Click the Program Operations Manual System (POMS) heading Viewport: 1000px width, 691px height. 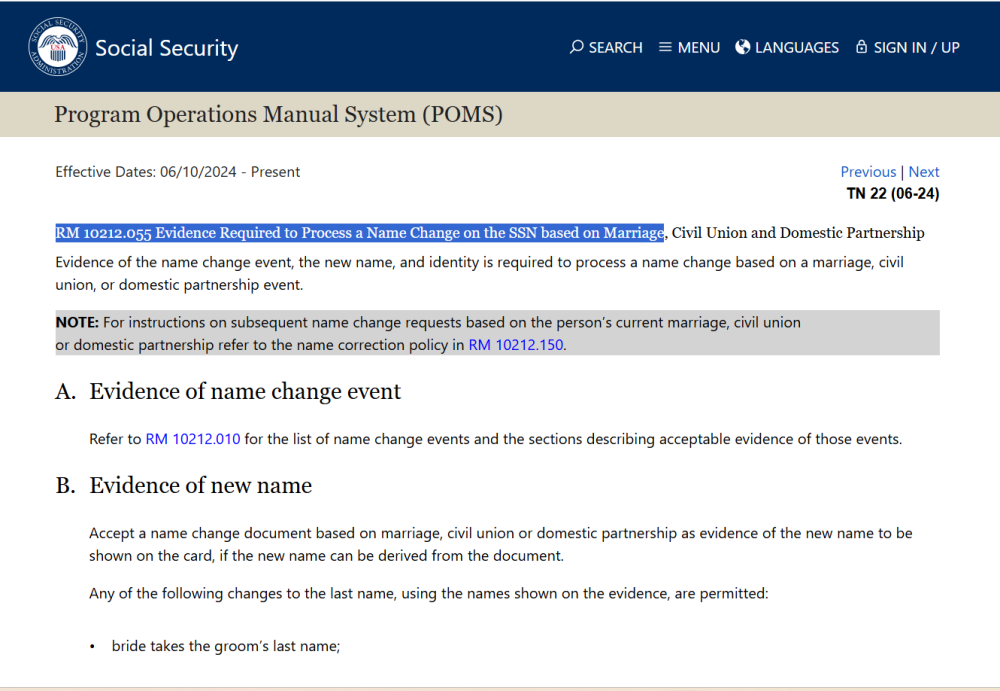278,115
